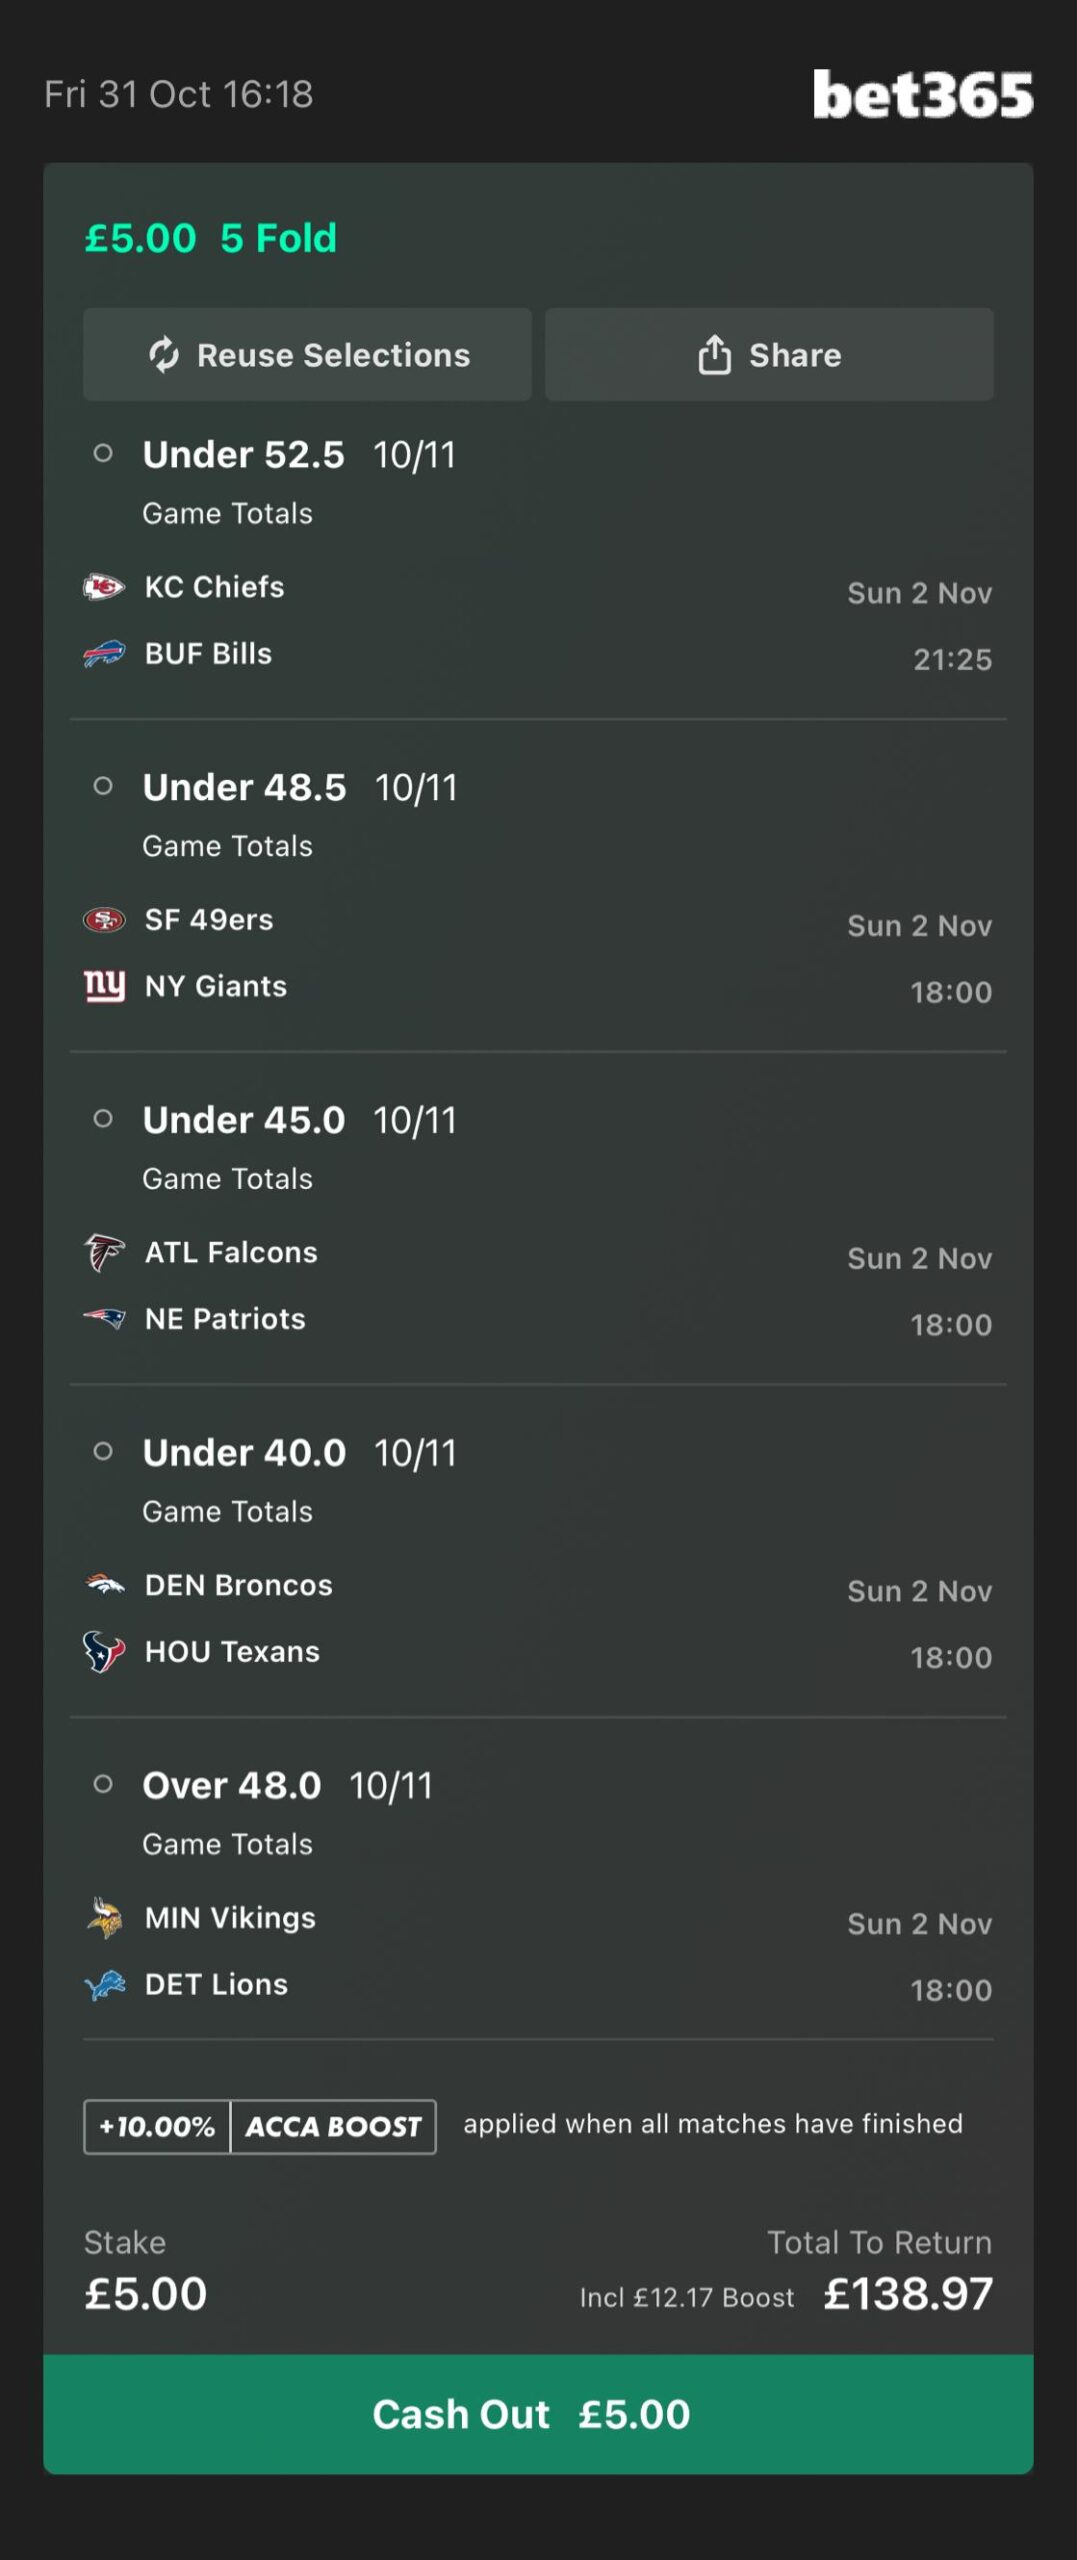
Task: Click the DEN Broncos team logo
Action: [104, 1585]
